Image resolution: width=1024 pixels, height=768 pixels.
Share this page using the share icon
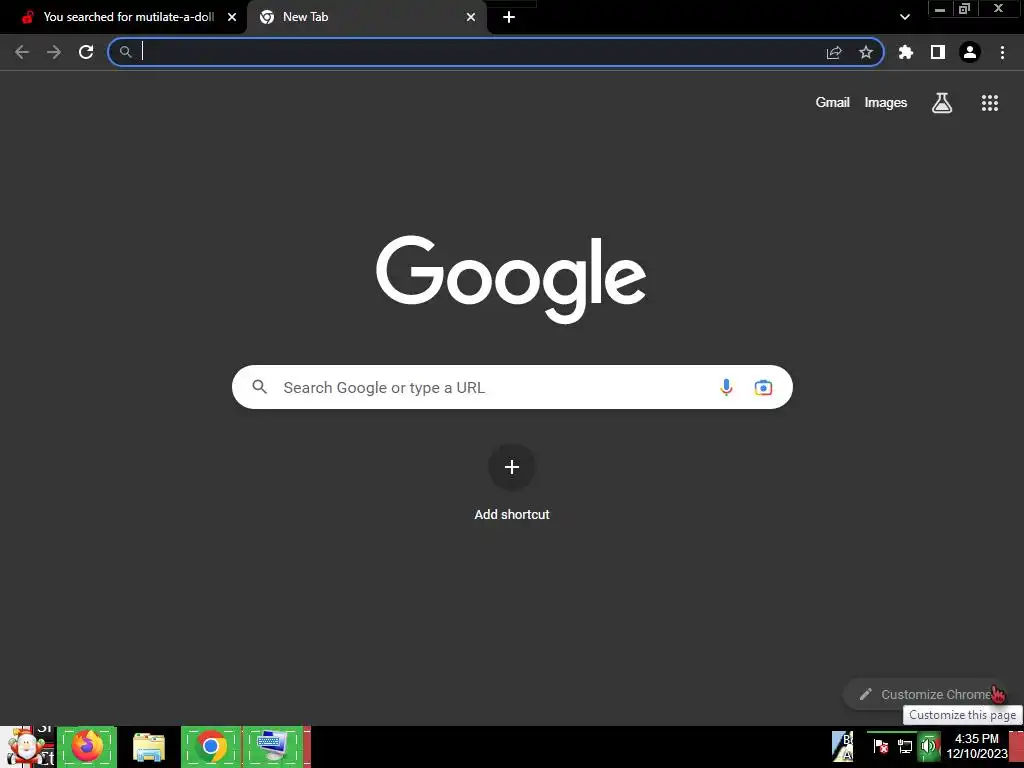834,52
